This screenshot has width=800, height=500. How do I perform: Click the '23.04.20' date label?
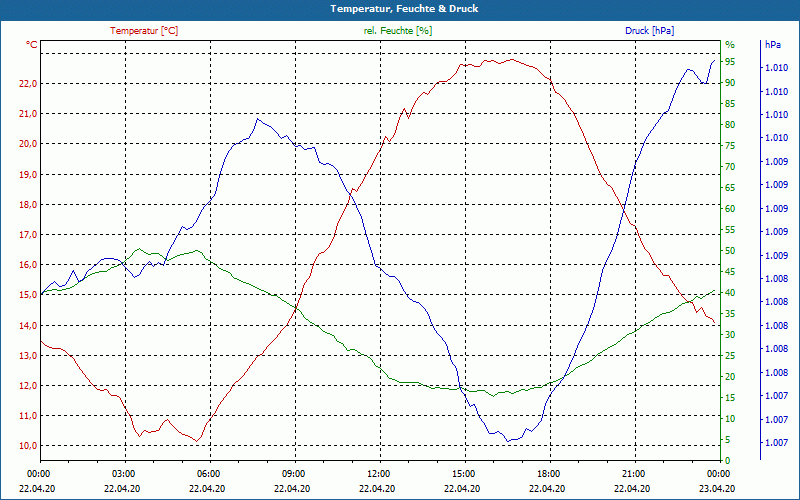(717, 489)
